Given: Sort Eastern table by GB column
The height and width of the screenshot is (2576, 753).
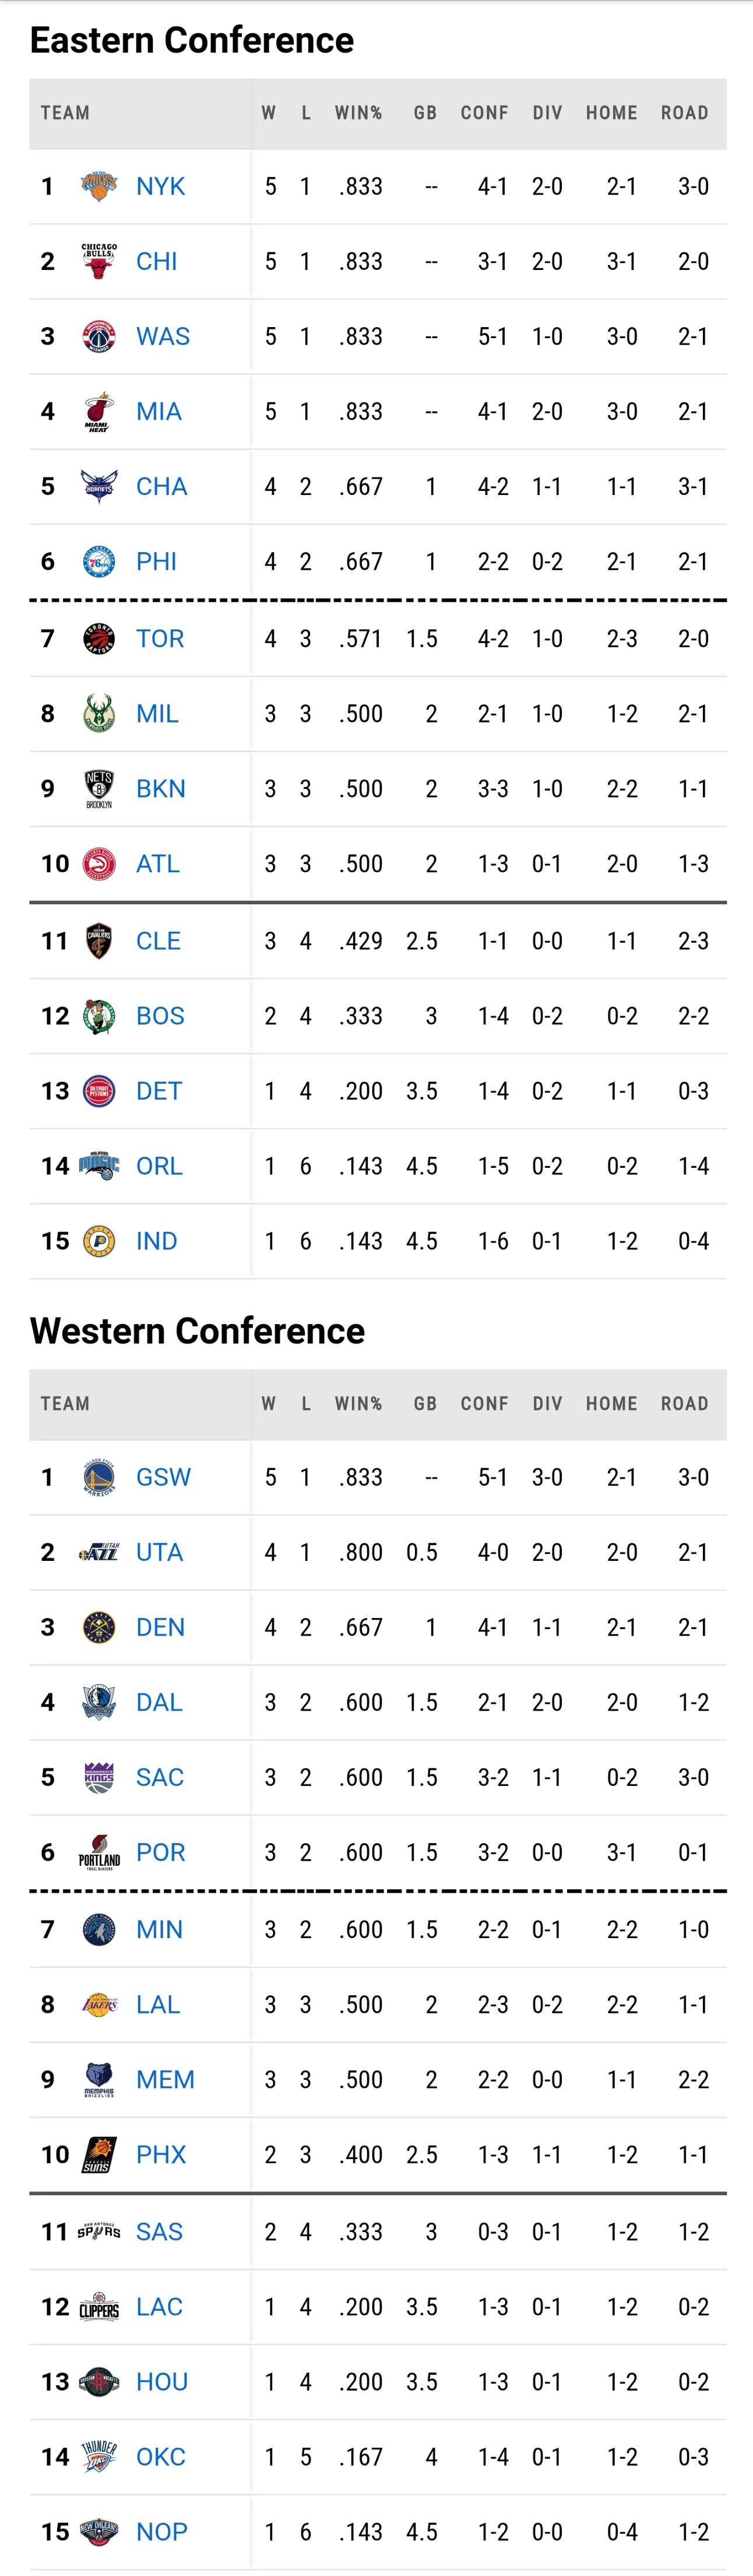Looking at the screenshot, I should 425,113.
